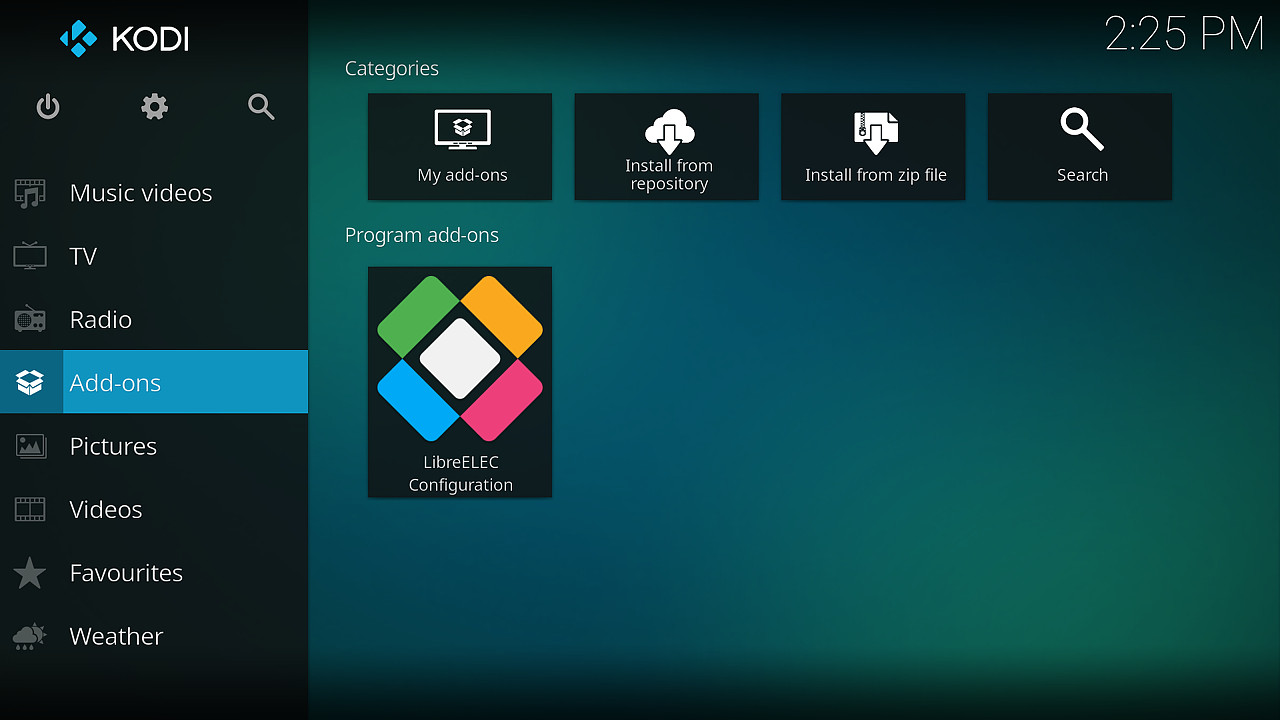The image size is (1280, 720).
Task: Click the Weather cloud icon
Action: click(x=30, y=636)
